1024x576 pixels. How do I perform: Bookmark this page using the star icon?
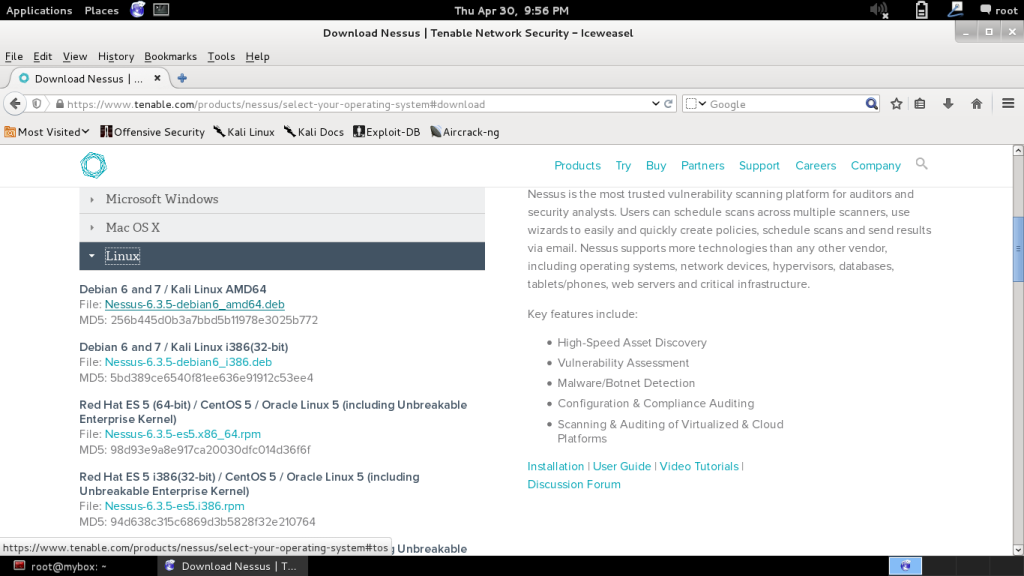tap(897, 103)
